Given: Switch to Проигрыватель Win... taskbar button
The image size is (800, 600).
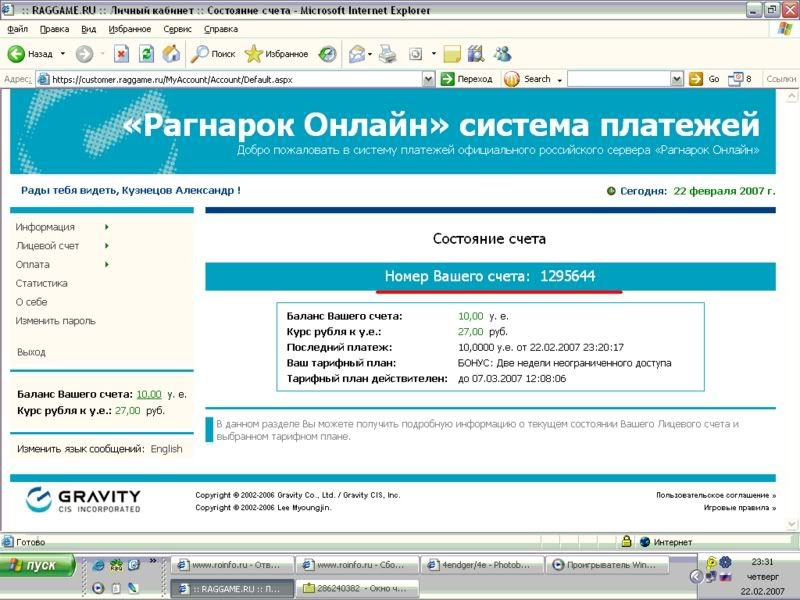Looking at the screenshot, I should pos(607,565).
